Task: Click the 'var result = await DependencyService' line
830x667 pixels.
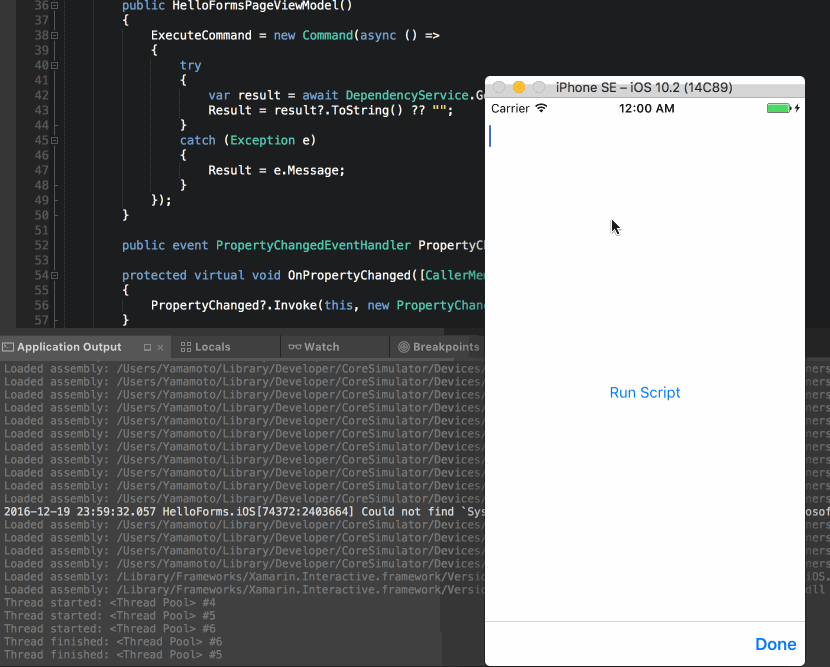Action: (346, 95)
